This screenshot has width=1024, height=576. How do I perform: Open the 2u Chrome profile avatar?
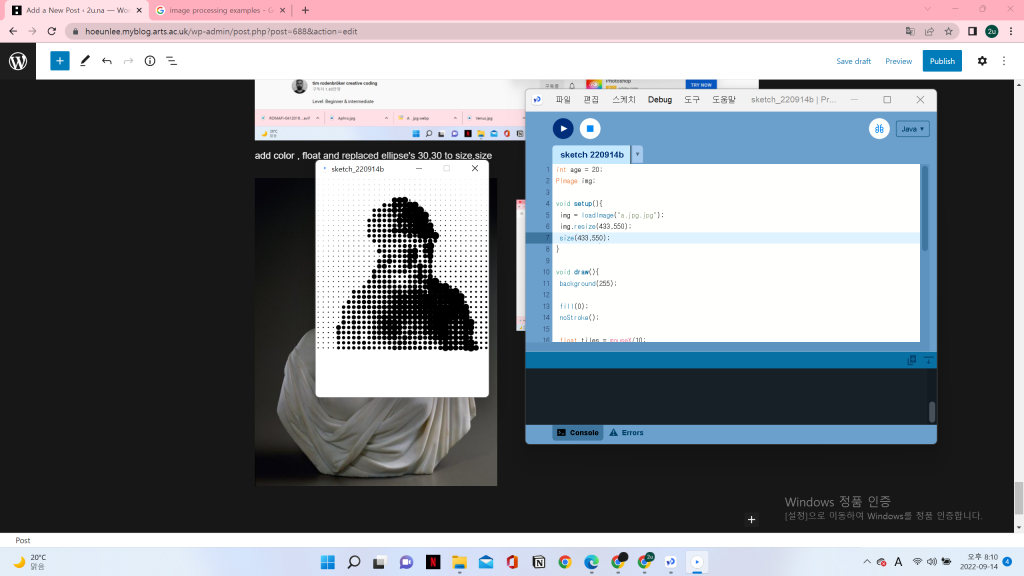coord(991,31)
